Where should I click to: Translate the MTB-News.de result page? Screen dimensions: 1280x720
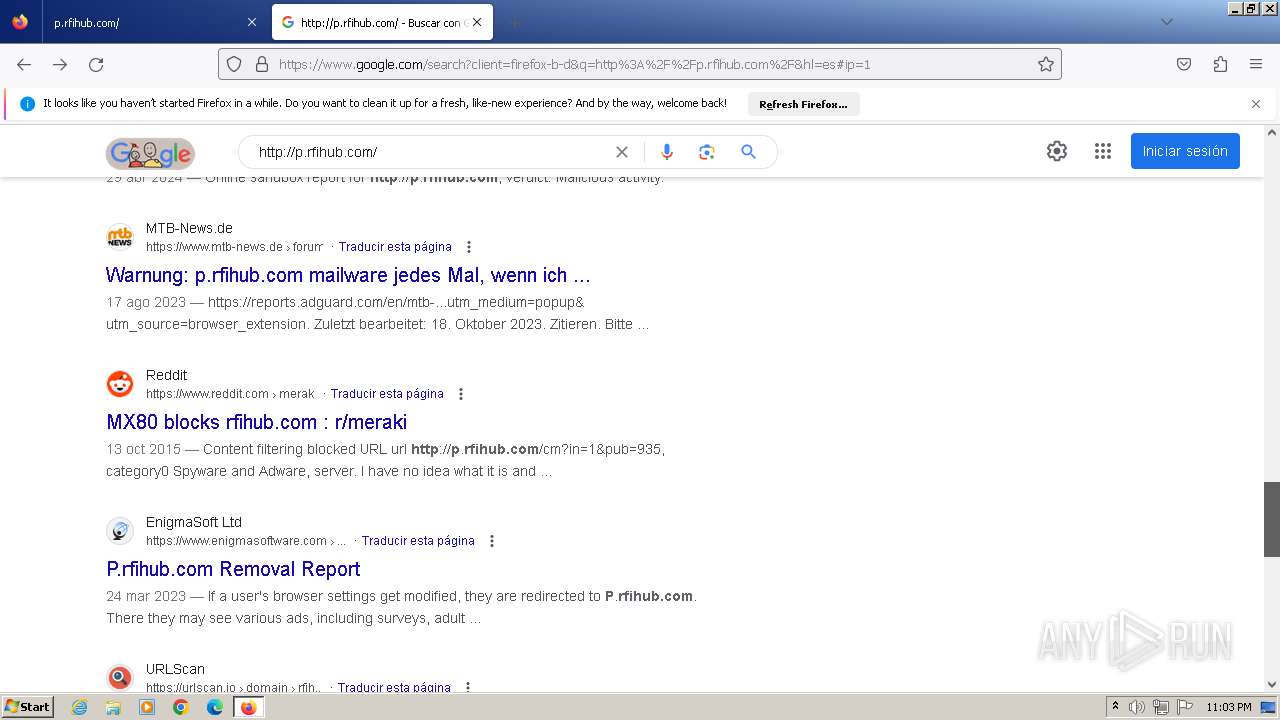pos(395,247)
